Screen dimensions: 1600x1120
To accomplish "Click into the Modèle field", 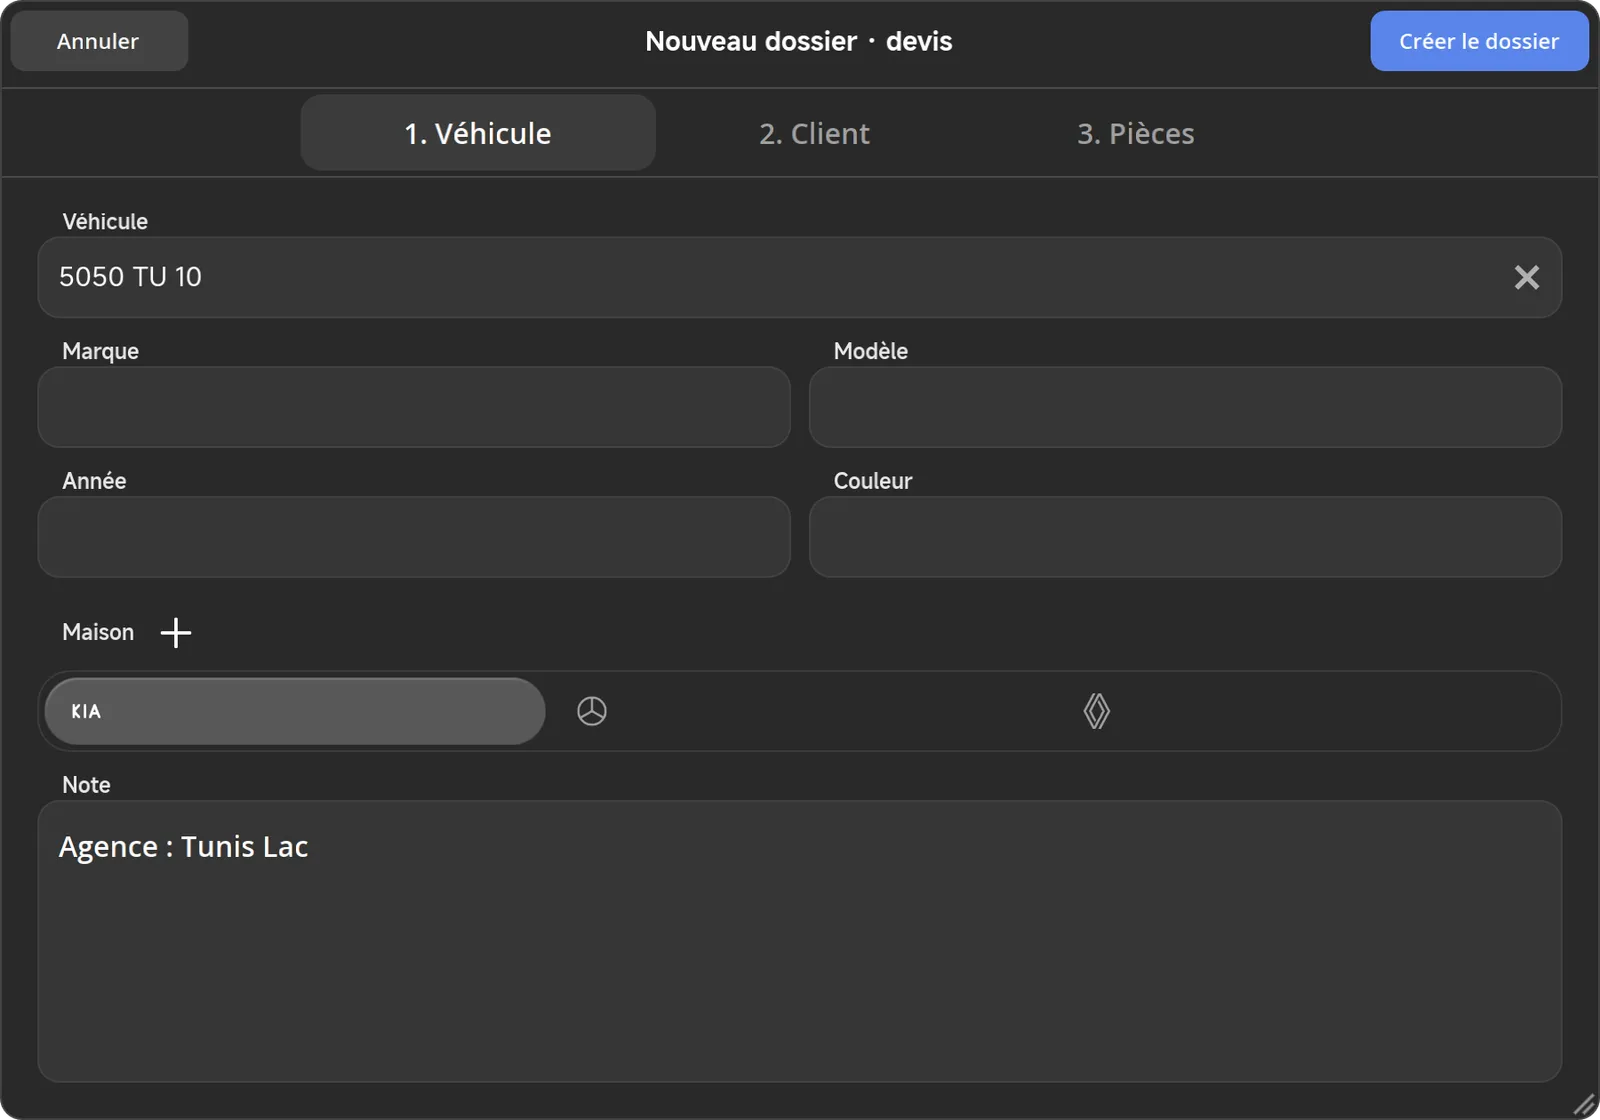I will pyautogui.click(x=1185, y=407).
